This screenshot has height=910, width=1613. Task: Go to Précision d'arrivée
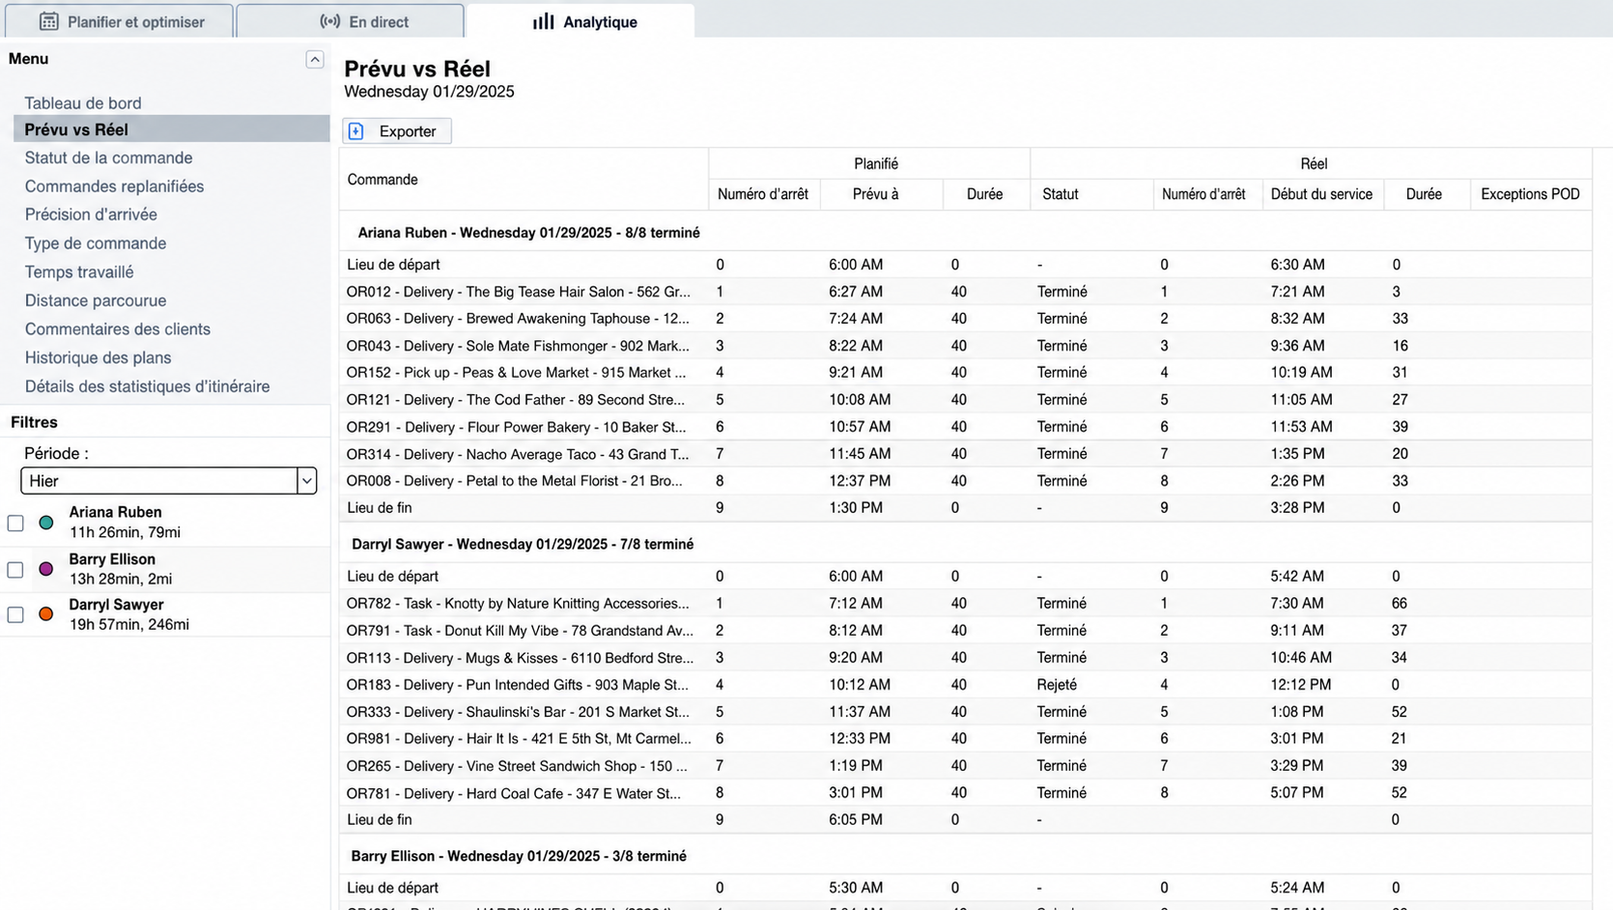coord(91,214)
